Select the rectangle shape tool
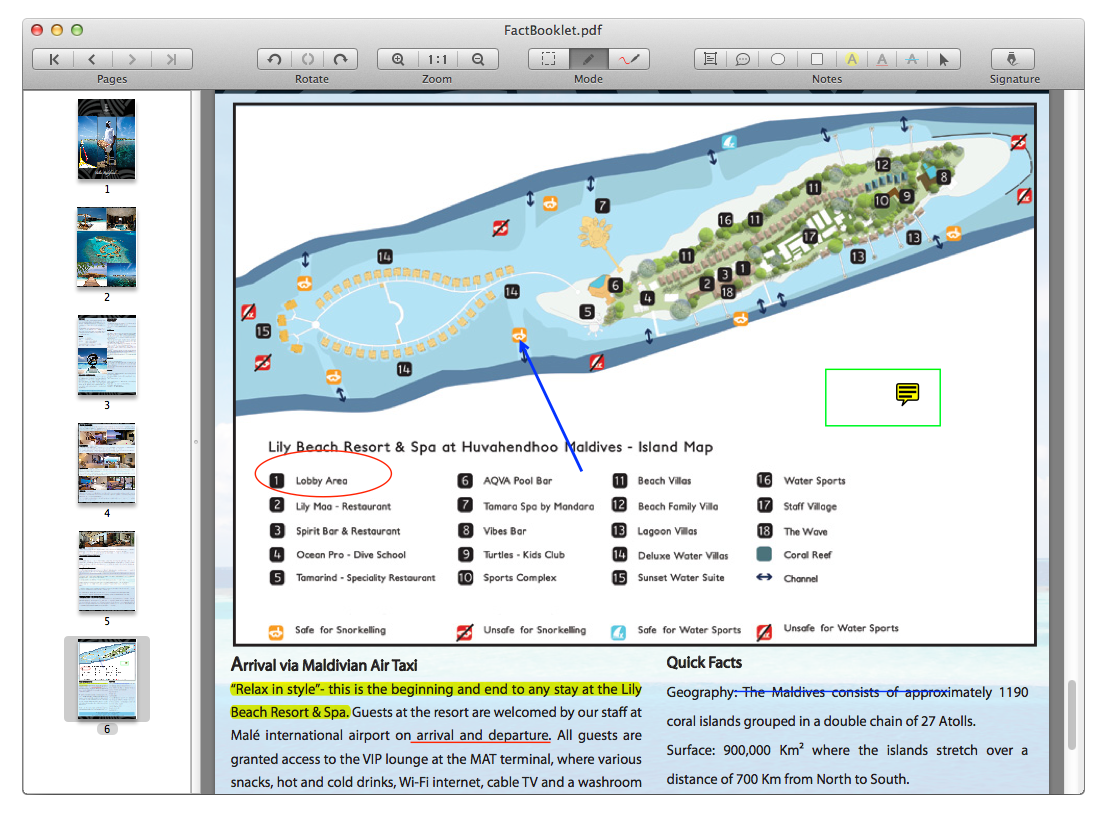The height and width of the screenshot is (817, 1109). coord(816,59)
